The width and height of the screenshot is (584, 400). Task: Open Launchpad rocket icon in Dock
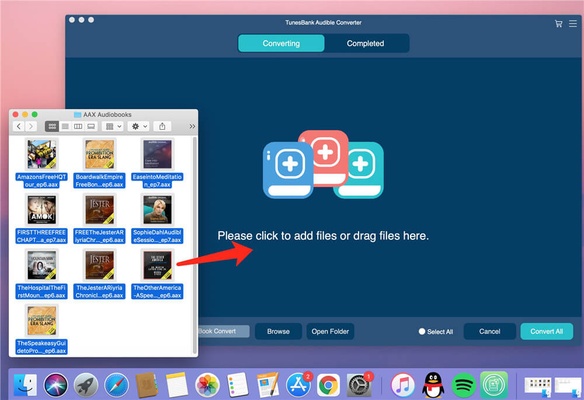(x=86, y=385)
